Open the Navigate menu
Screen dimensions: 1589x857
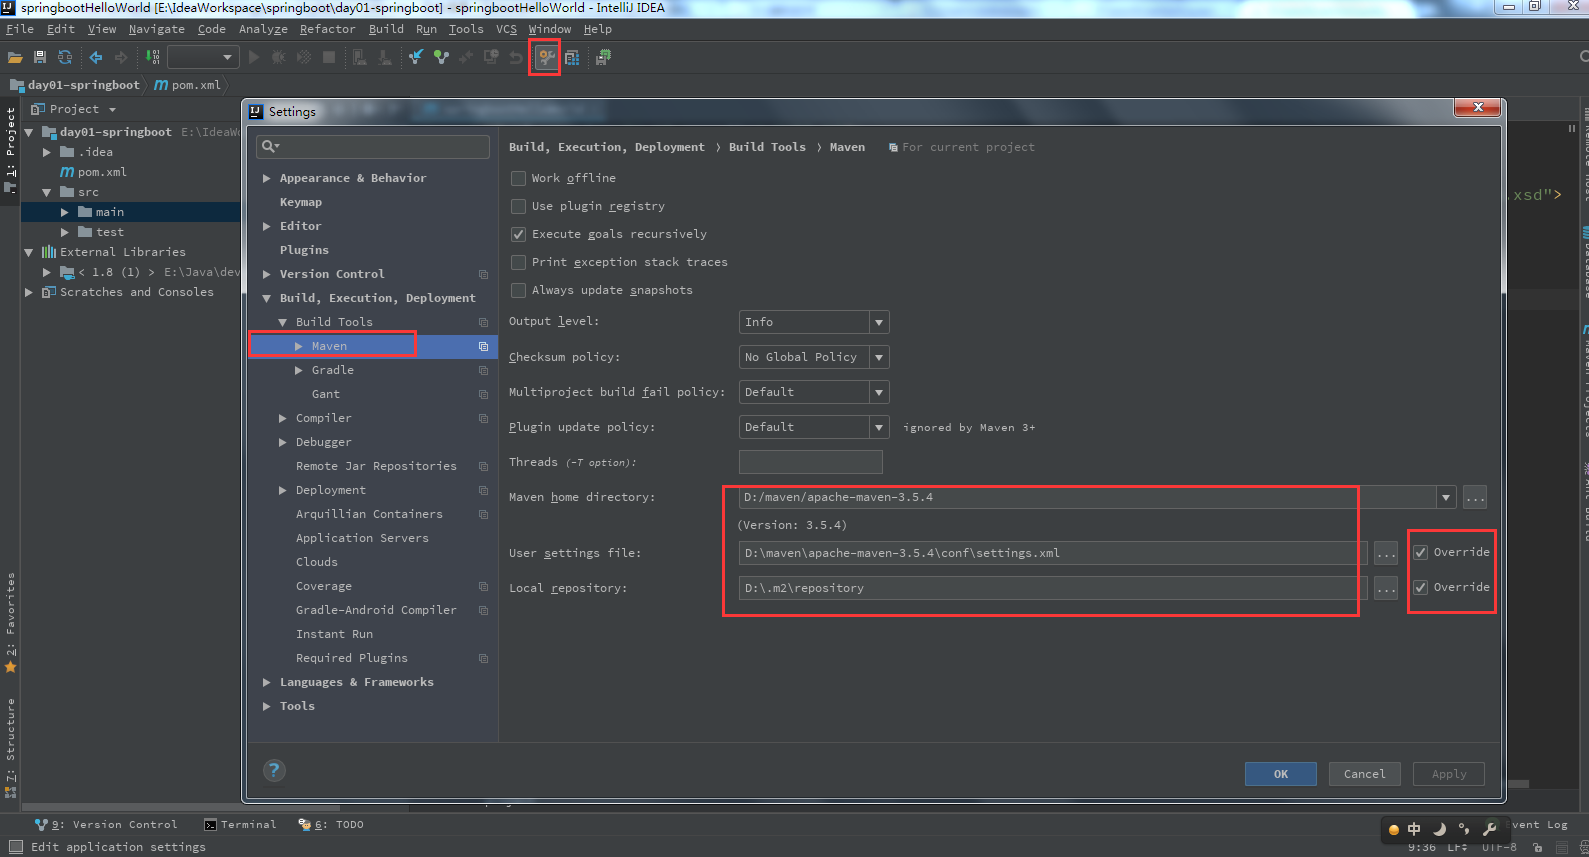(x=156, y=29)
